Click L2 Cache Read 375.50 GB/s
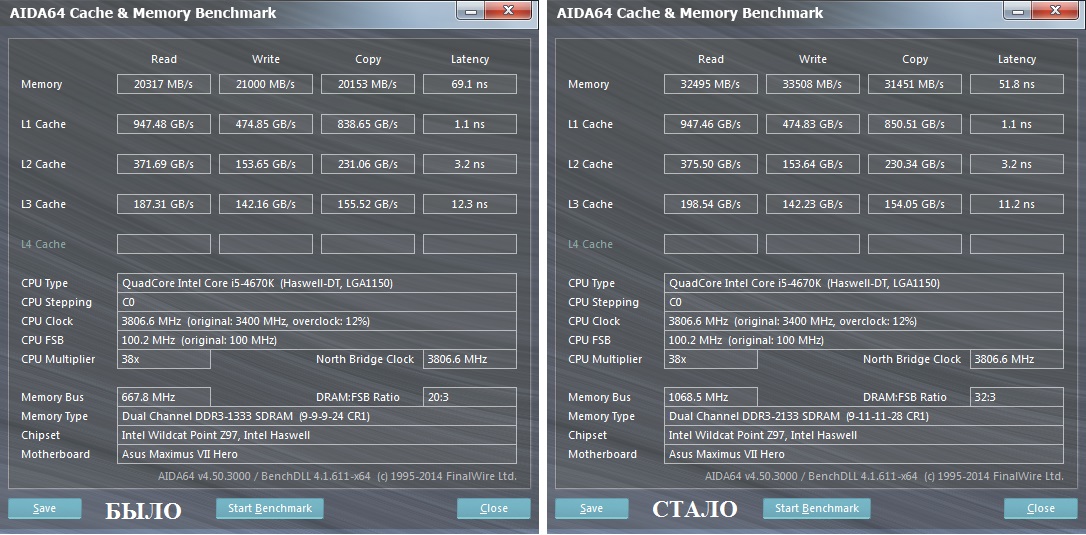Image resolution: width=1086 pixels, height=535 pixels. click(x=711, y=164)
